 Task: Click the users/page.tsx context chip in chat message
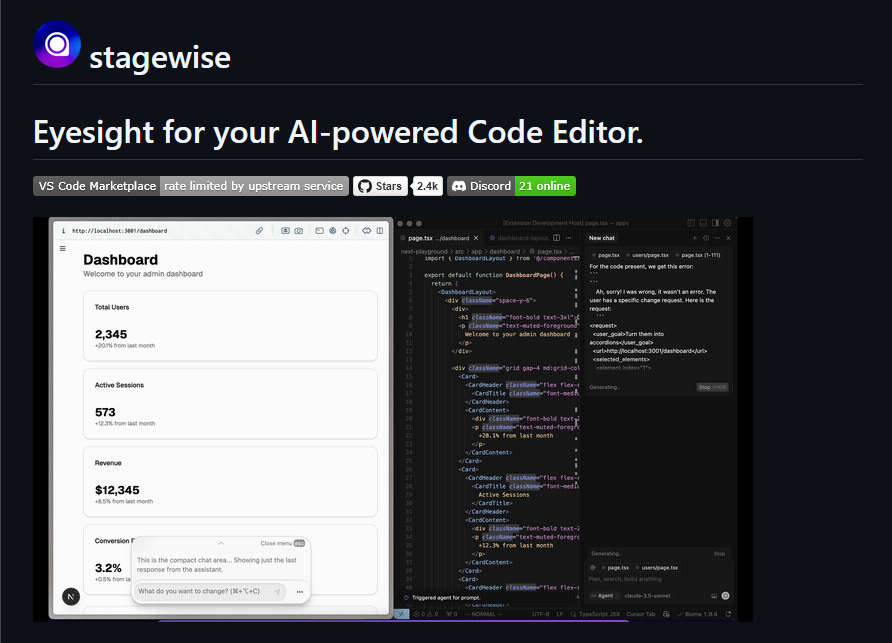(x=647, y=255)
